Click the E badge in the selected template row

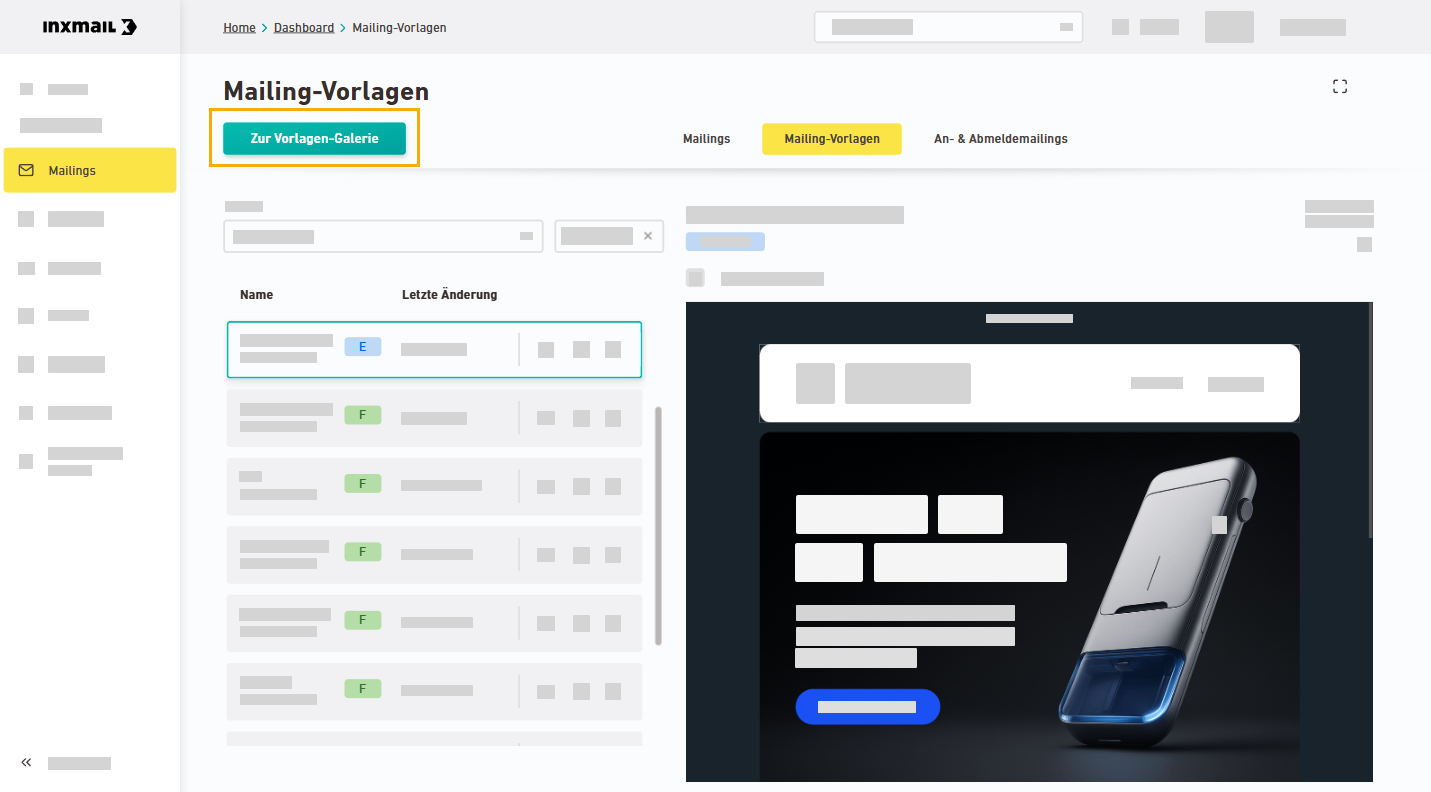tap(362, 347)
